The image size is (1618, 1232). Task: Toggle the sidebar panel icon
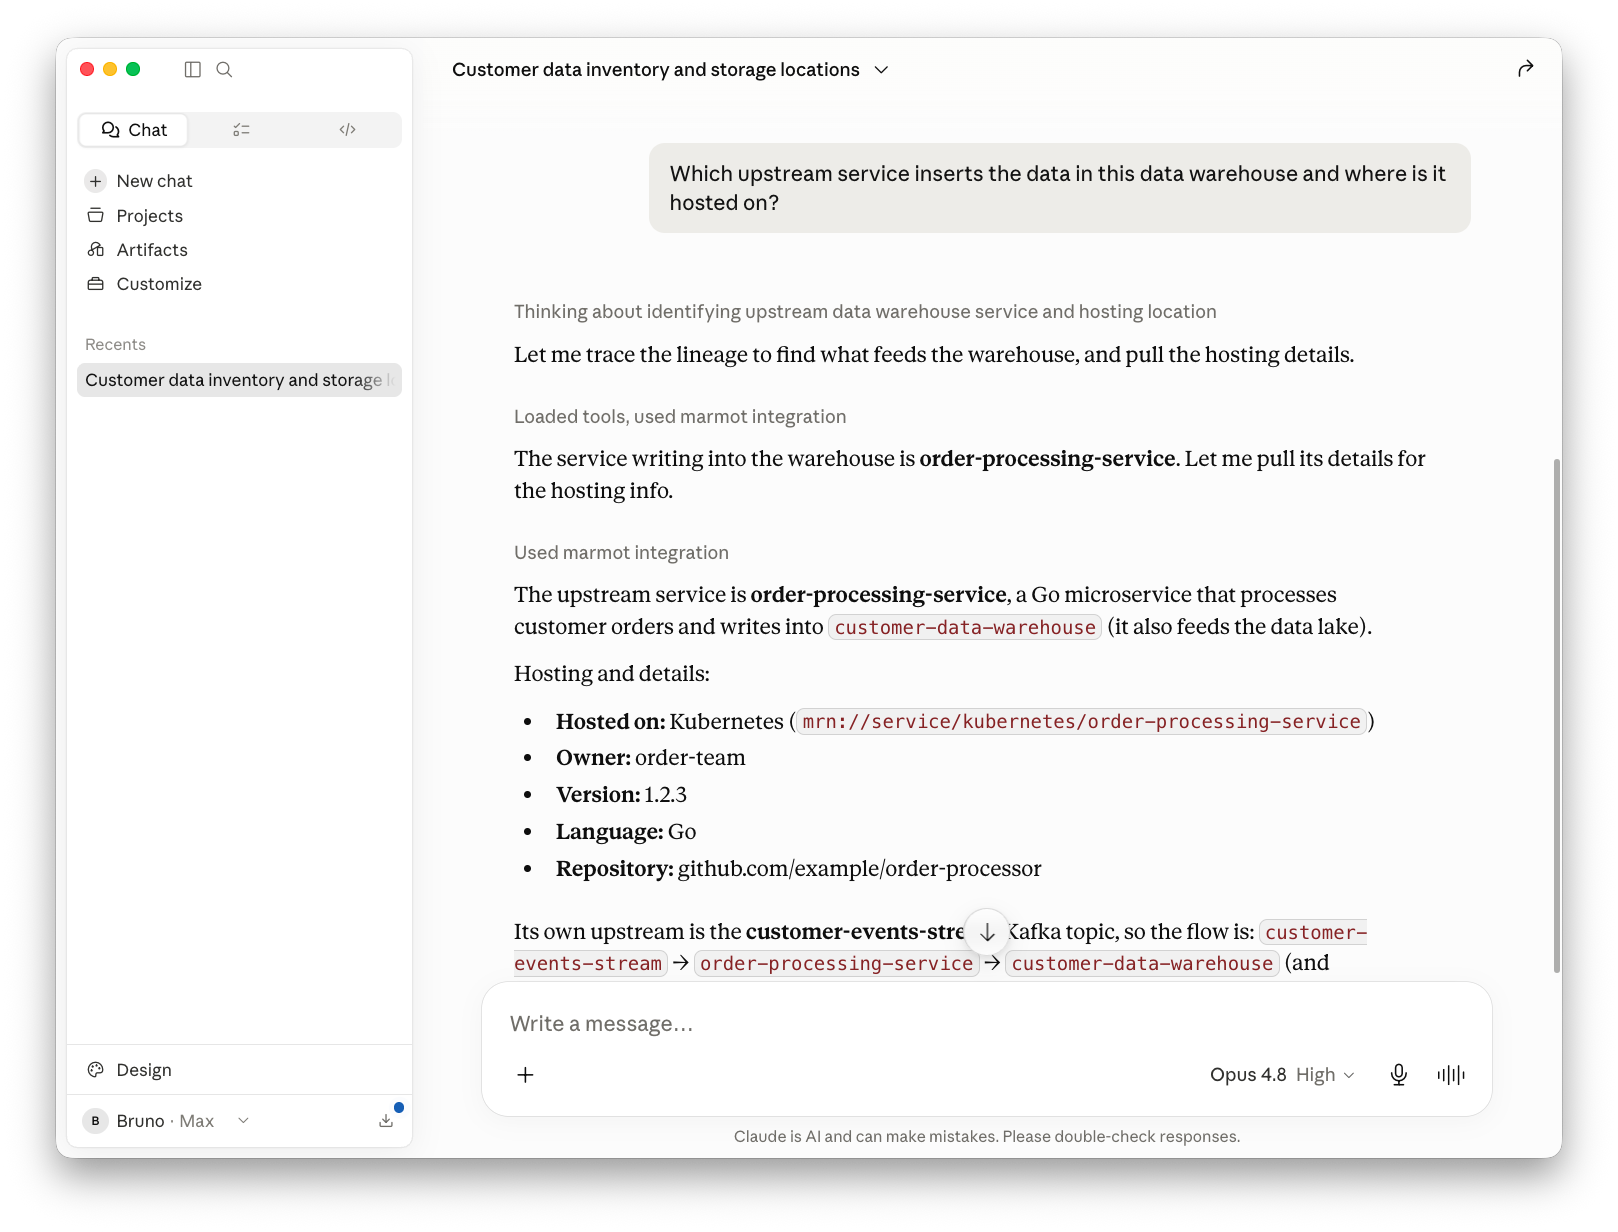[193, 69]
